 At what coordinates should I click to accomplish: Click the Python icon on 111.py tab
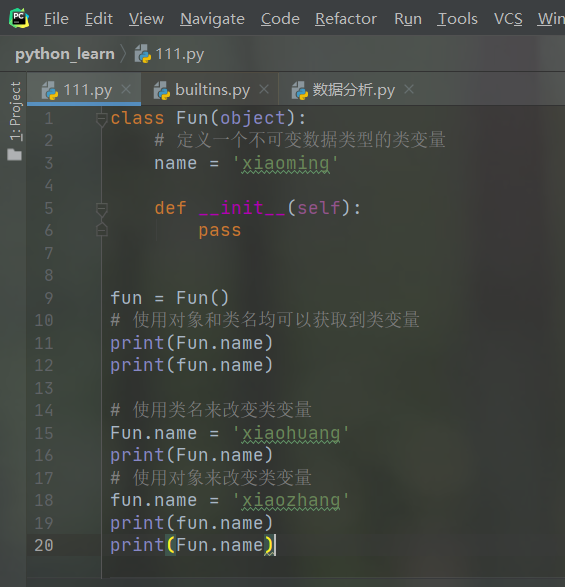tap(50, 91)
